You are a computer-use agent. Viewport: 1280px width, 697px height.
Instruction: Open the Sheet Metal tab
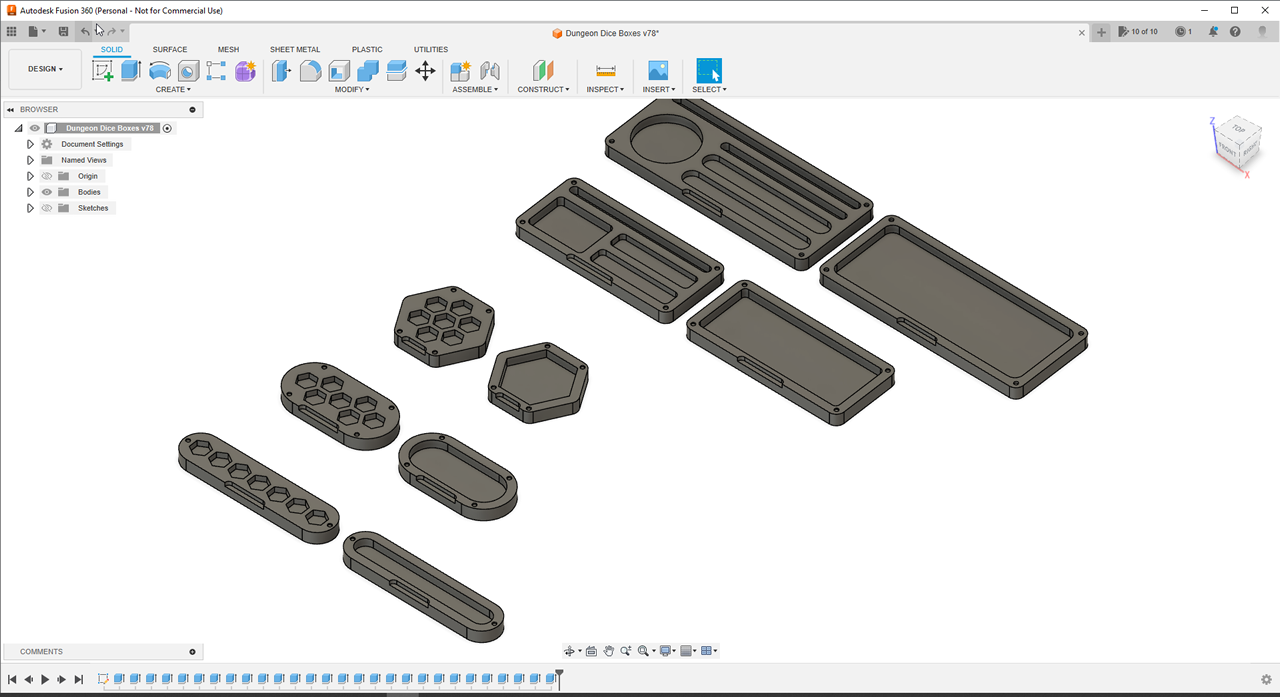tap(295, 49)
